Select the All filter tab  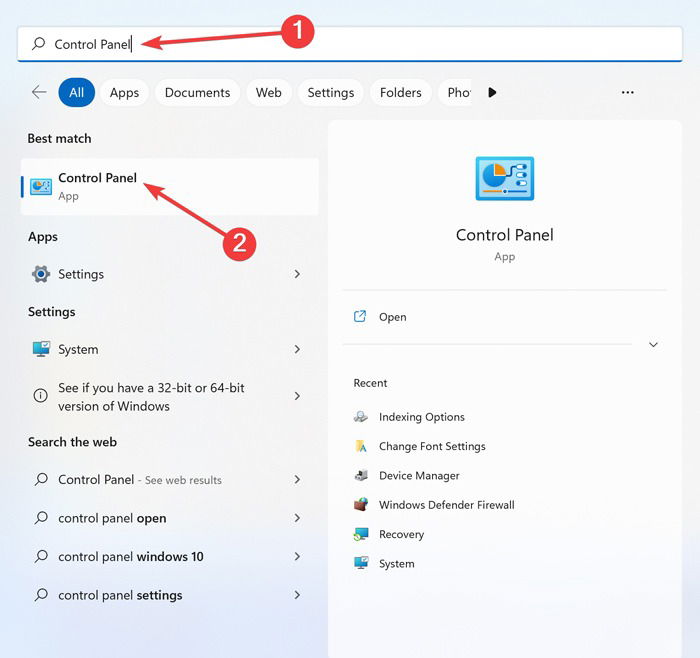click(76, 92)
